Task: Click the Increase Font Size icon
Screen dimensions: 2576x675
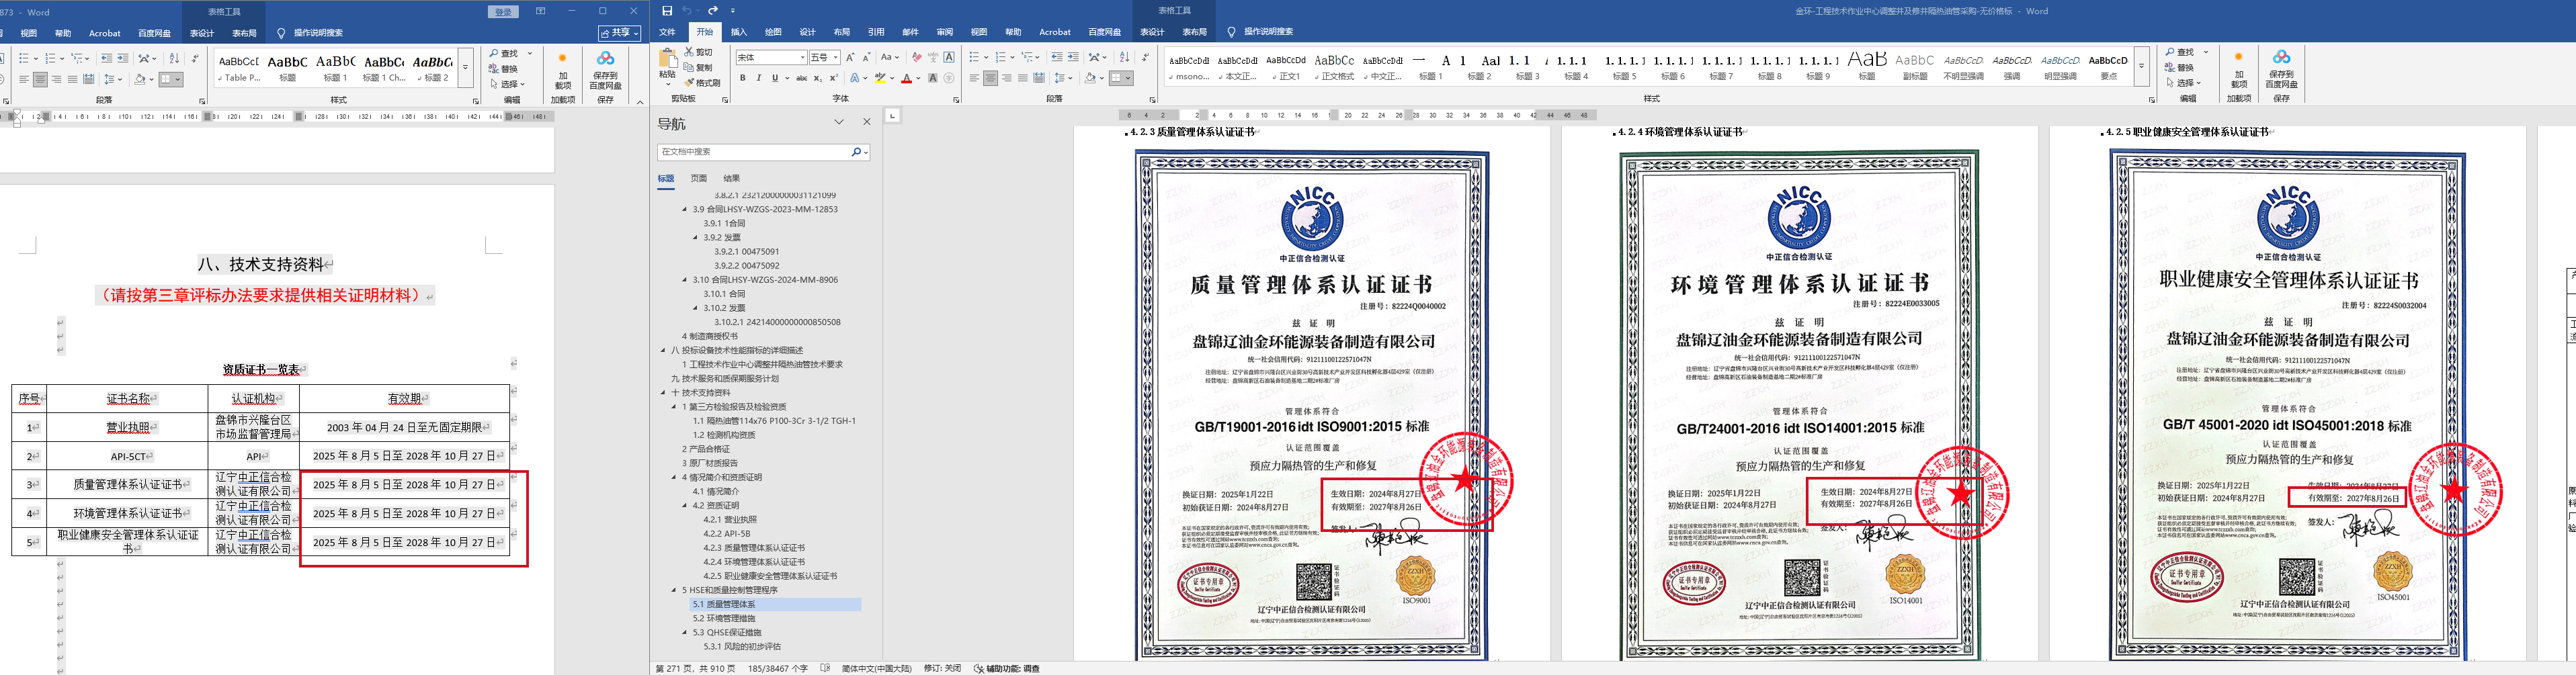Action: (x=850, y=57)
